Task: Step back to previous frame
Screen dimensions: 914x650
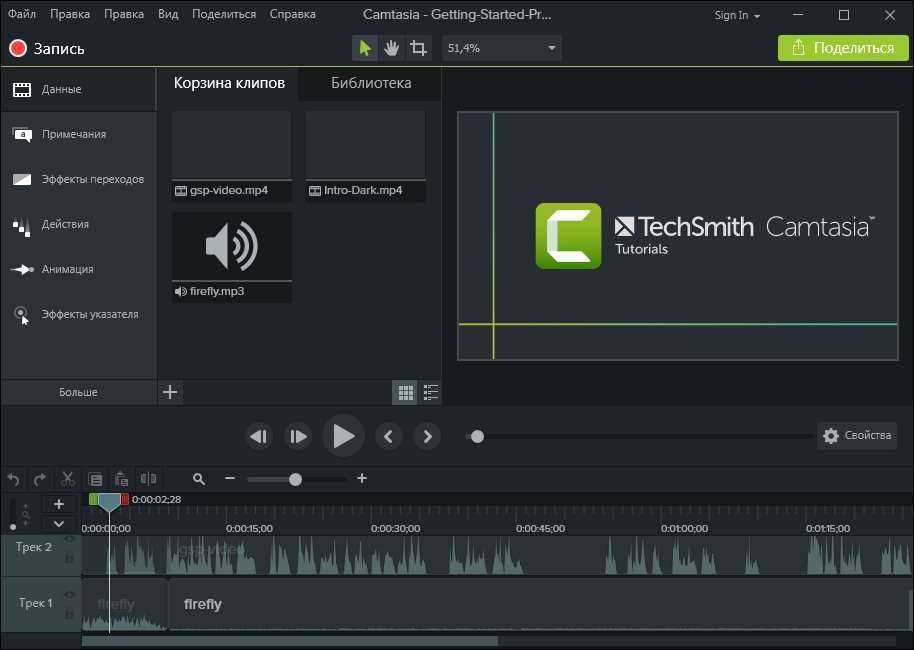Action: 259,436
